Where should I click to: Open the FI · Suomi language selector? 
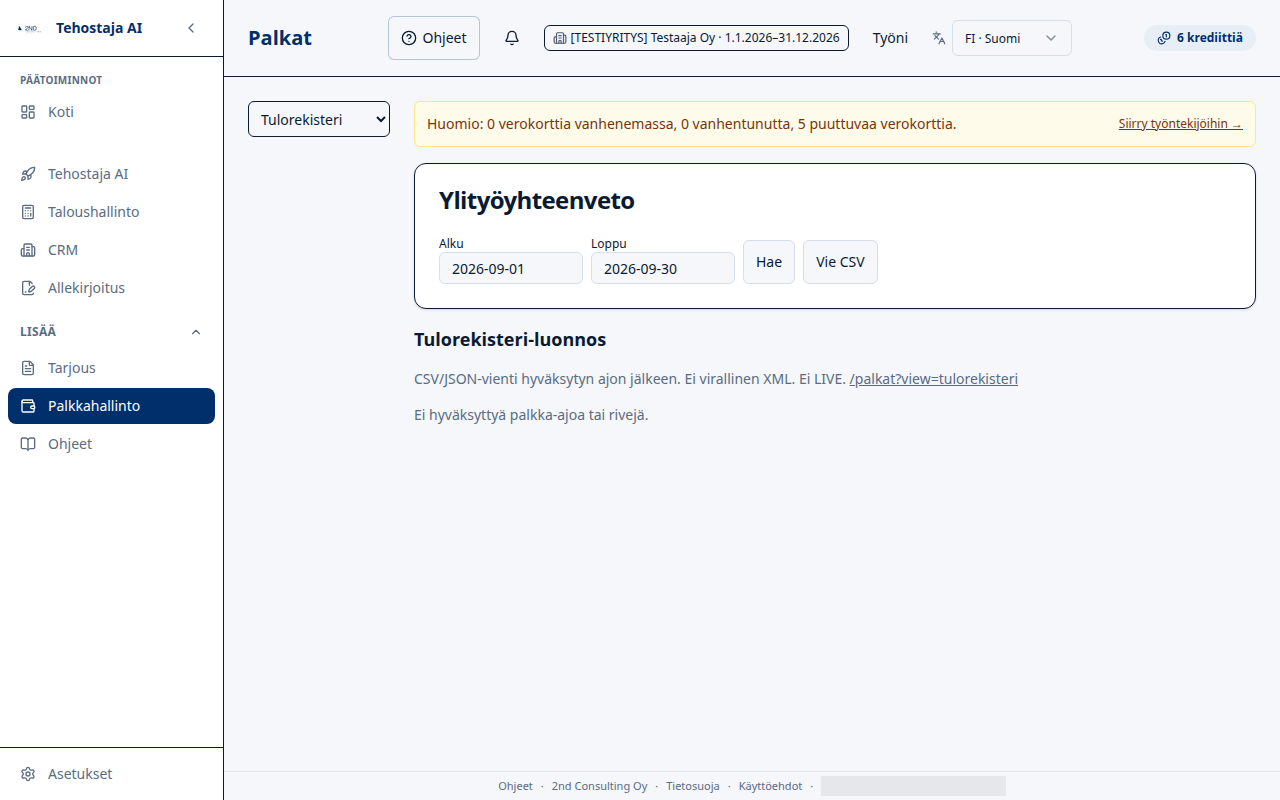click(x=1011, y=38)
